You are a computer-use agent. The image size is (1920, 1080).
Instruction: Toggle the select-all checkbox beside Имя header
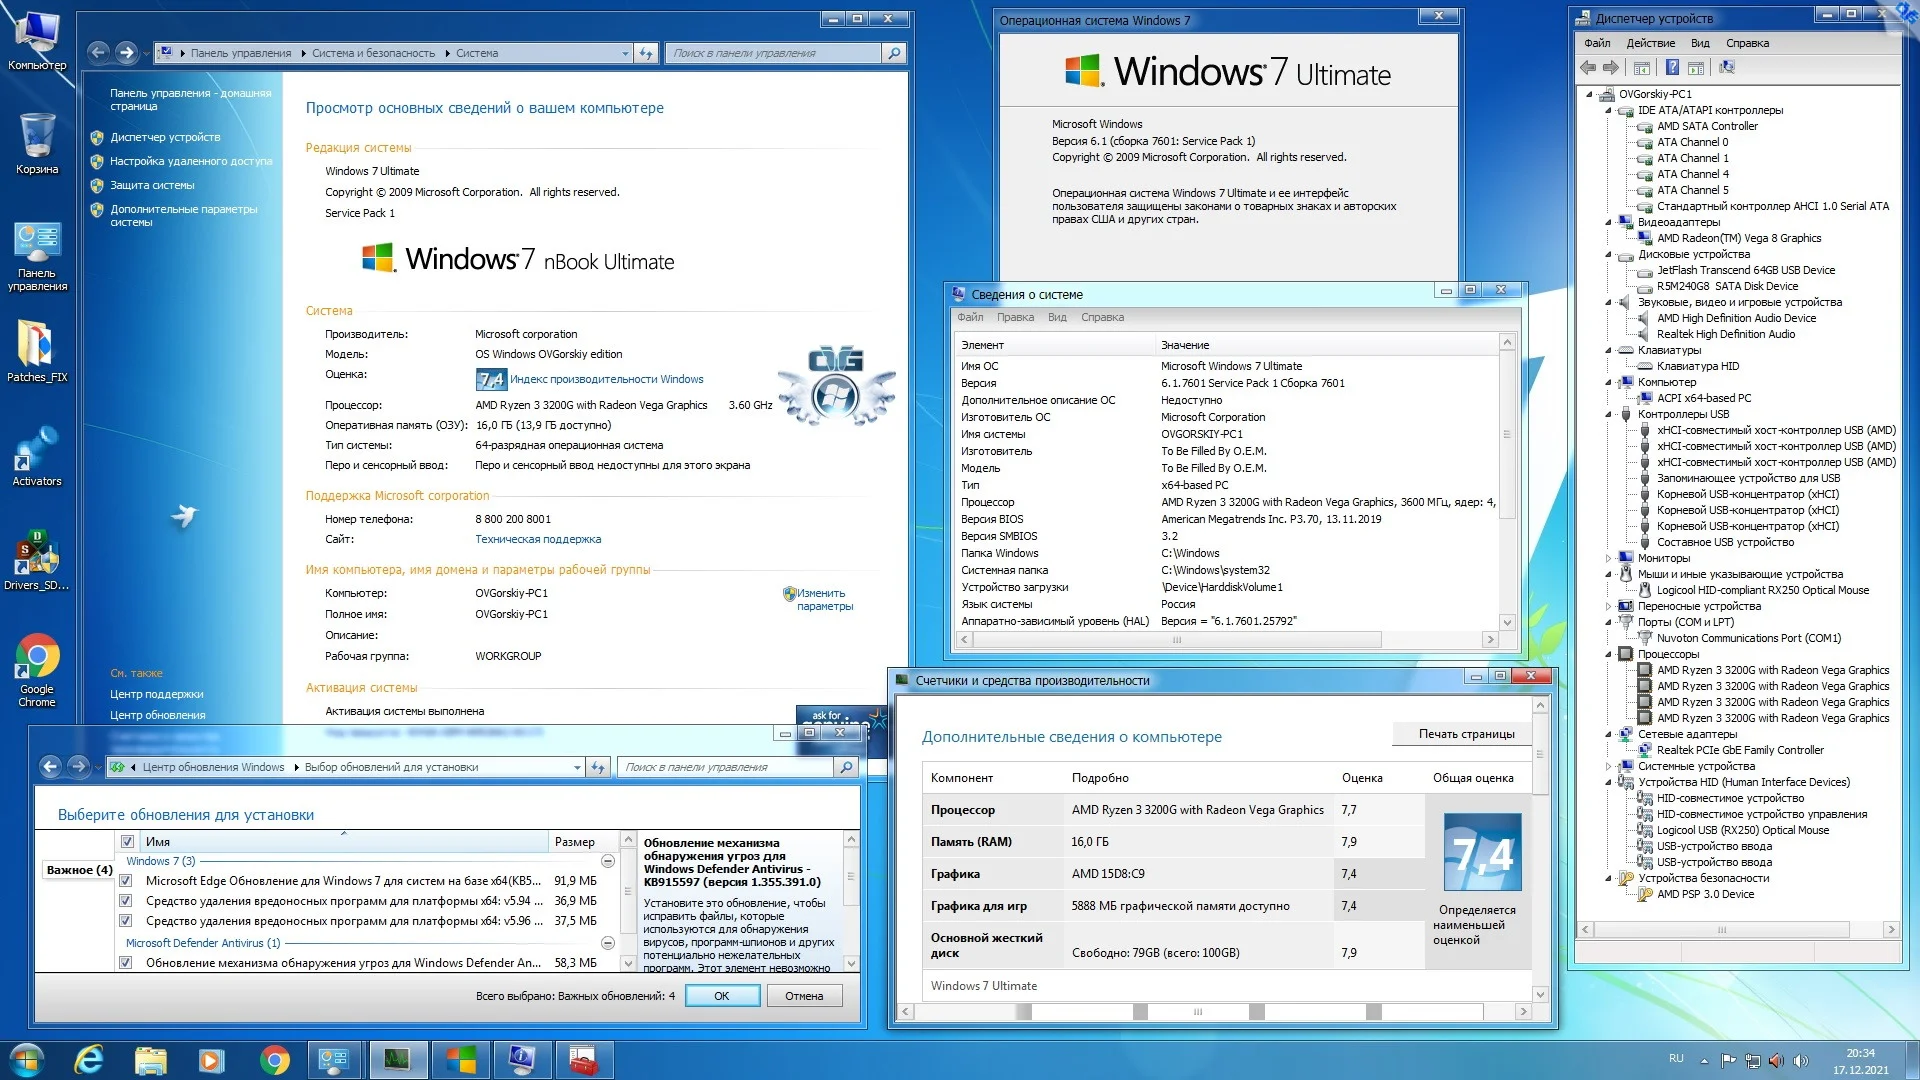127,841
